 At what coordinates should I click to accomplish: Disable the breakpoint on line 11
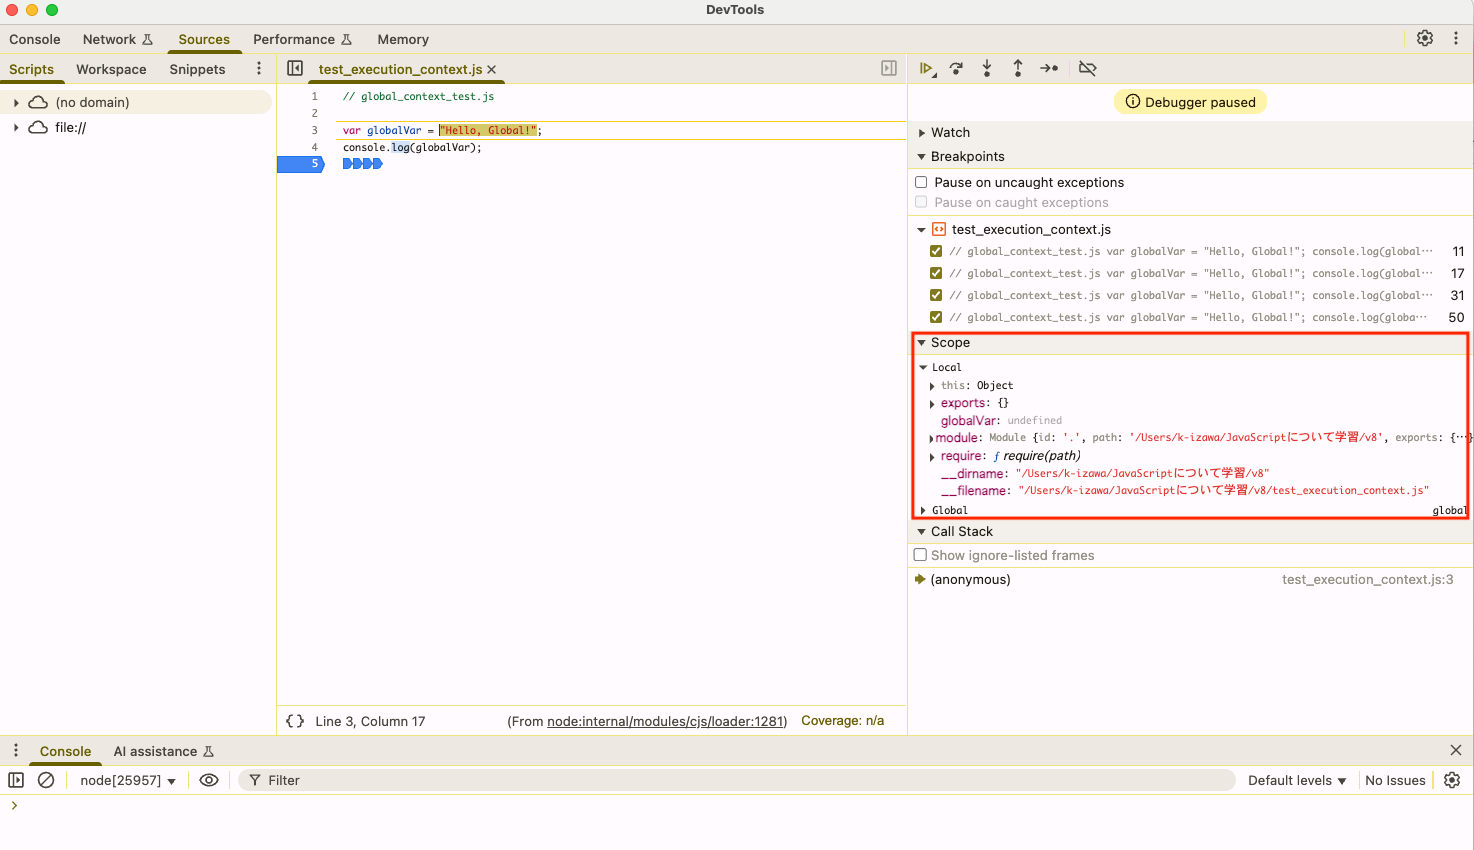click(x=935, y=251)
